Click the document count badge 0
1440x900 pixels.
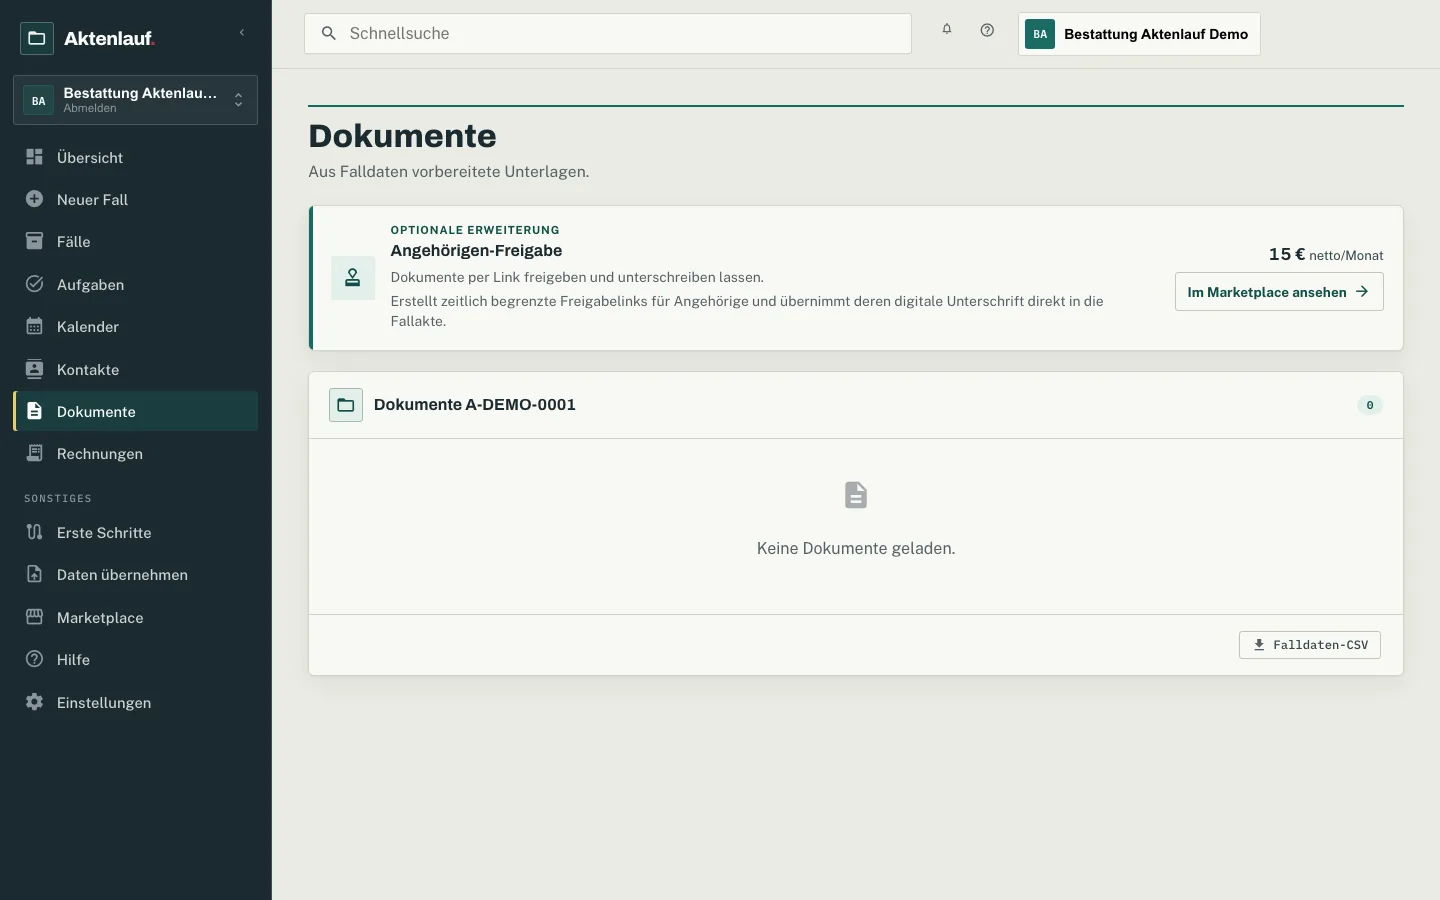1370,405
